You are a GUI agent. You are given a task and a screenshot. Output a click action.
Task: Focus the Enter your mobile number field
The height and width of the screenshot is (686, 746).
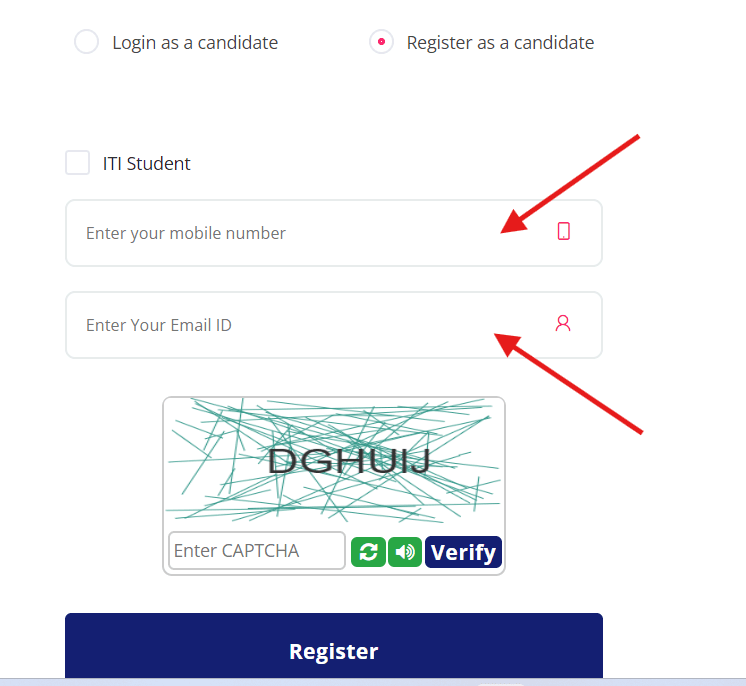click(334, 233)
